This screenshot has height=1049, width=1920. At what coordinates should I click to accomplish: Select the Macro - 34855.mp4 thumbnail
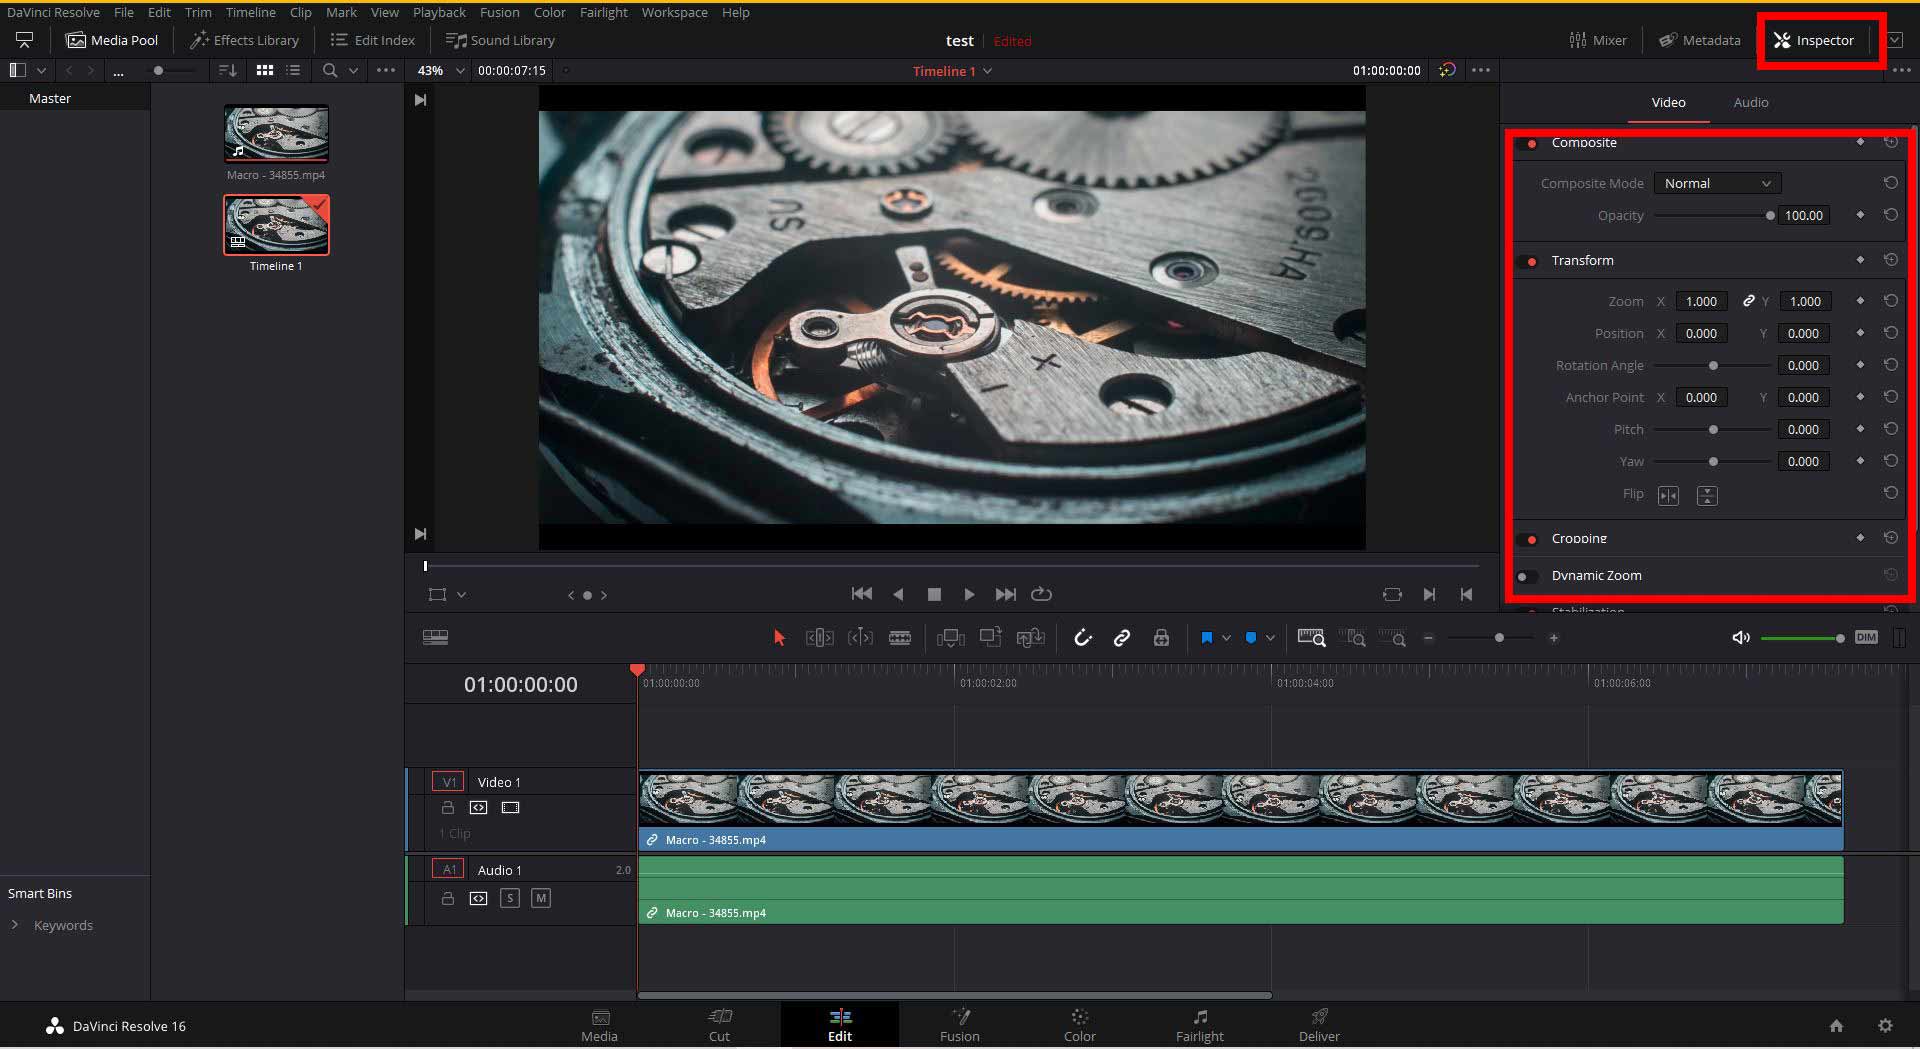point(276,133)
